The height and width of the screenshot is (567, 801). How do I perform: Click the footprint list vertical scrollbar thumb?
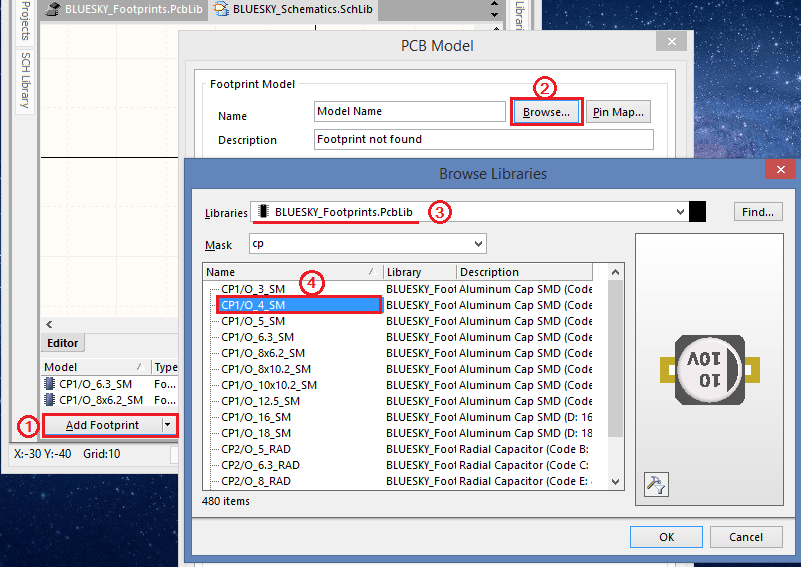tap(616, 358)
